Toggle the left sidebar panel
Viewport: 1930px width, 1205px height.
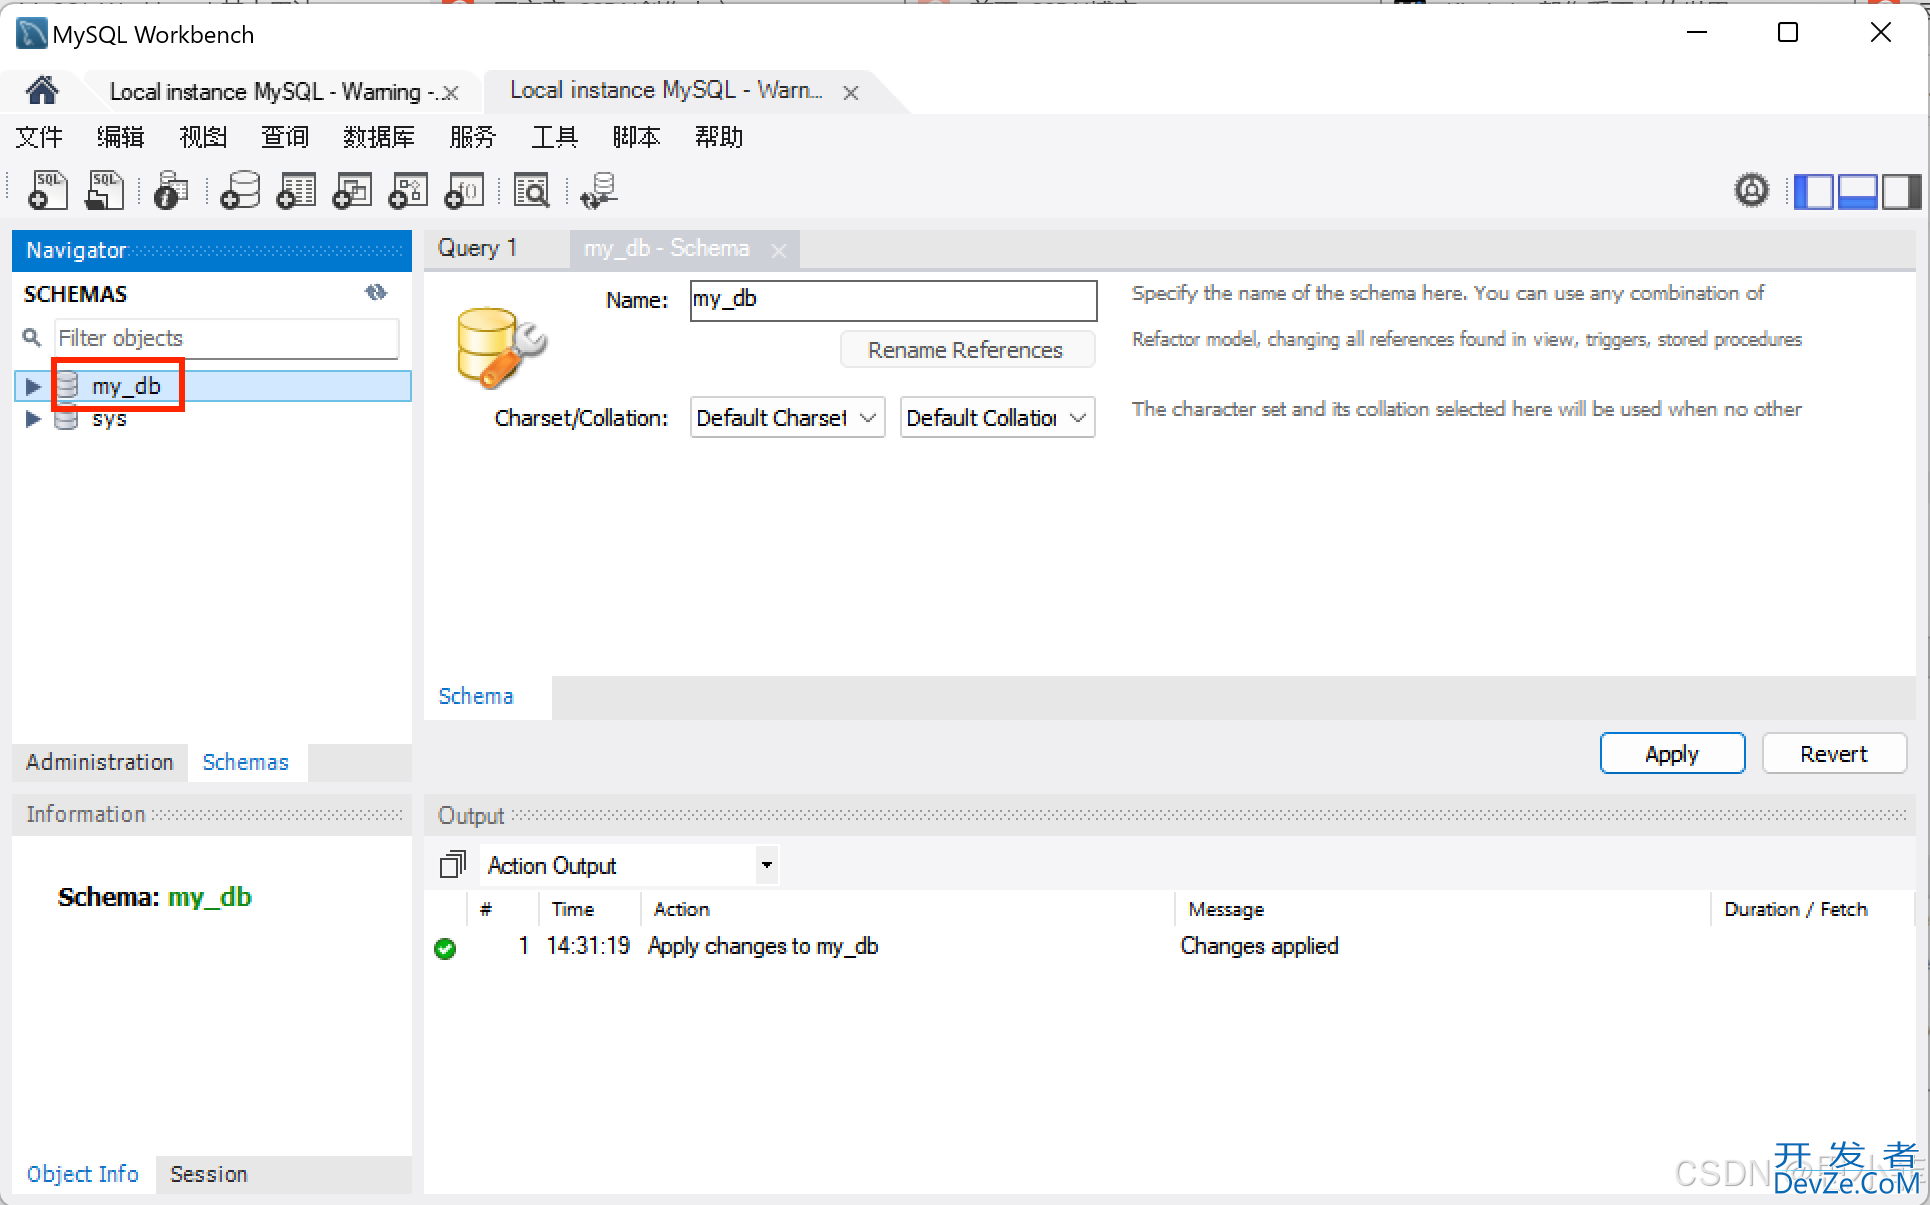(1813, 191)
